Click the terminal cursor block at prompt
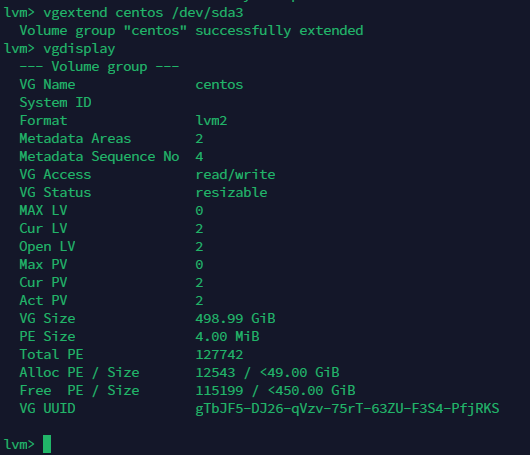The height and width of the screenshot is (455, 530). [x=47, y=444]
